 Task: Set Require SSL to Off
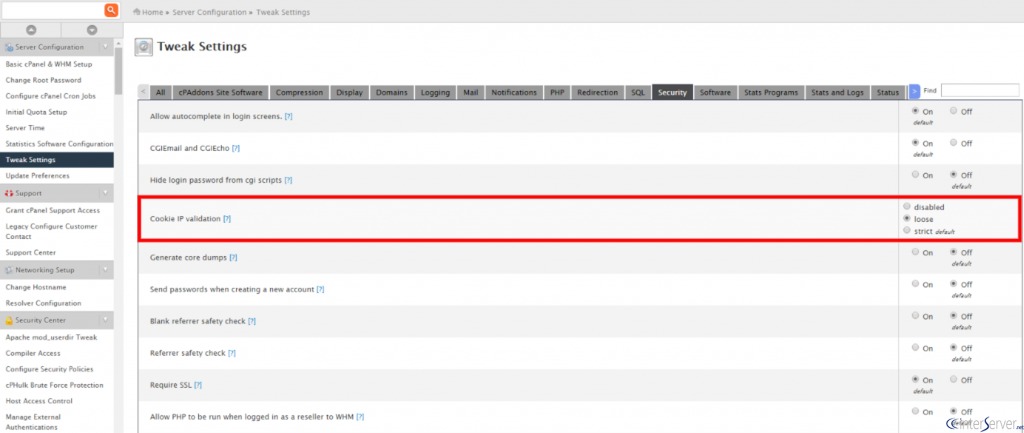954,379
